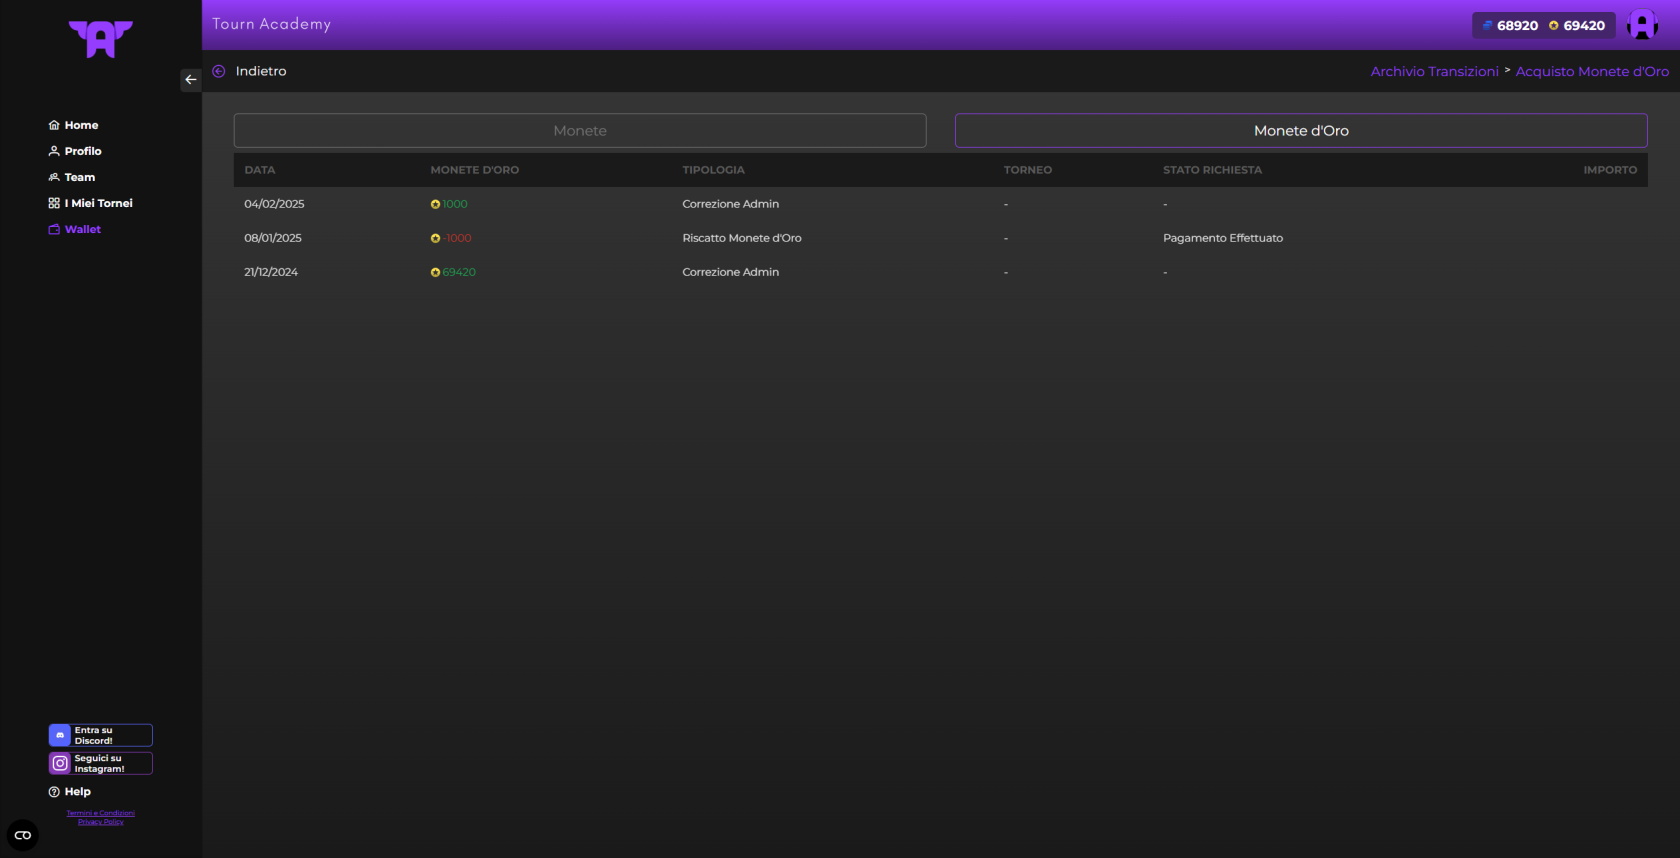Click the blue coin balance 68920
Viewport: 1680px width, 858px height.
pyautogui.click(x=1510, y=26)
